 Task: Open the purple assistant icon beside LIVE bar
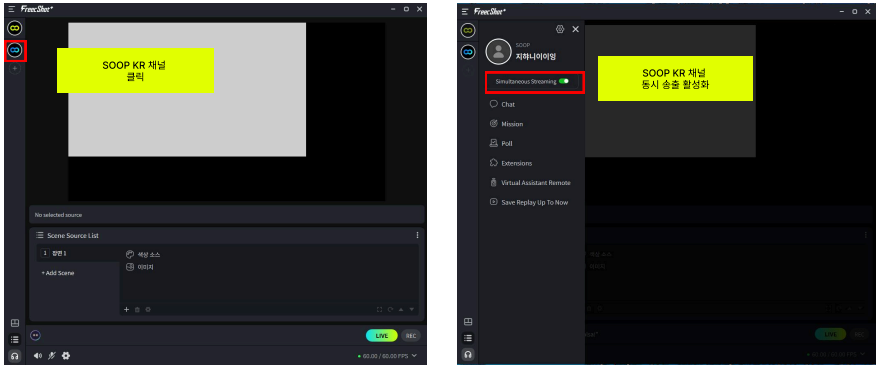(x=35, y=335)
